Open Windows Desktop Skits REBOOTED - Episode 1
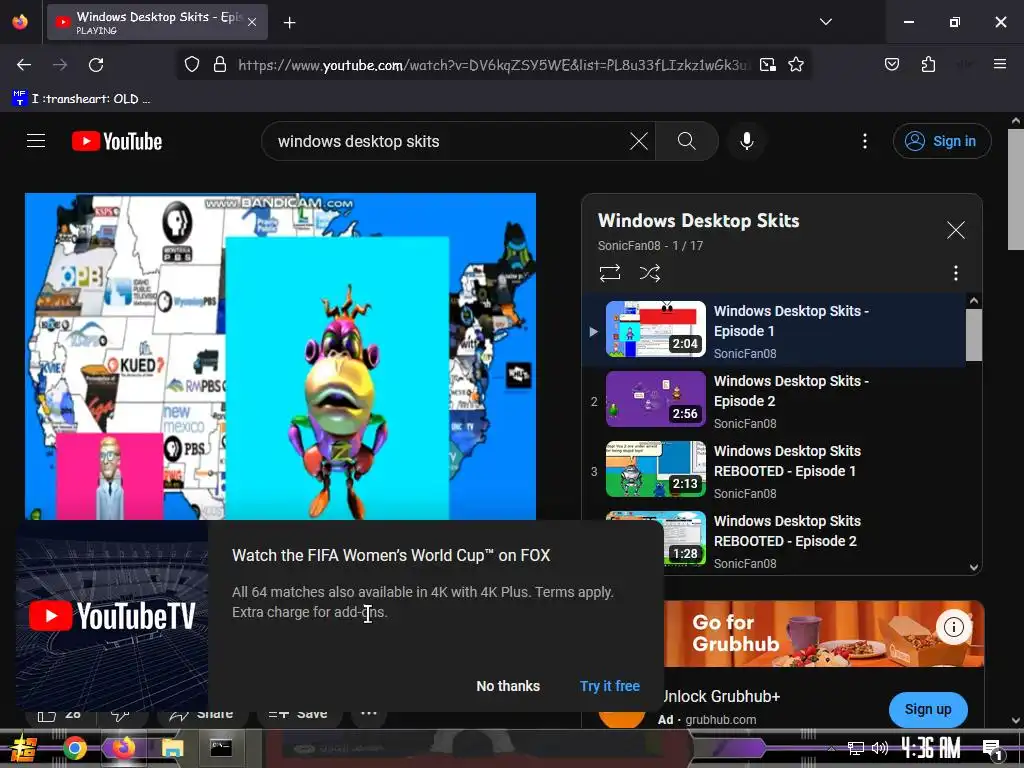This screenshot has width=1024, height=768. [x=787, y=461]
